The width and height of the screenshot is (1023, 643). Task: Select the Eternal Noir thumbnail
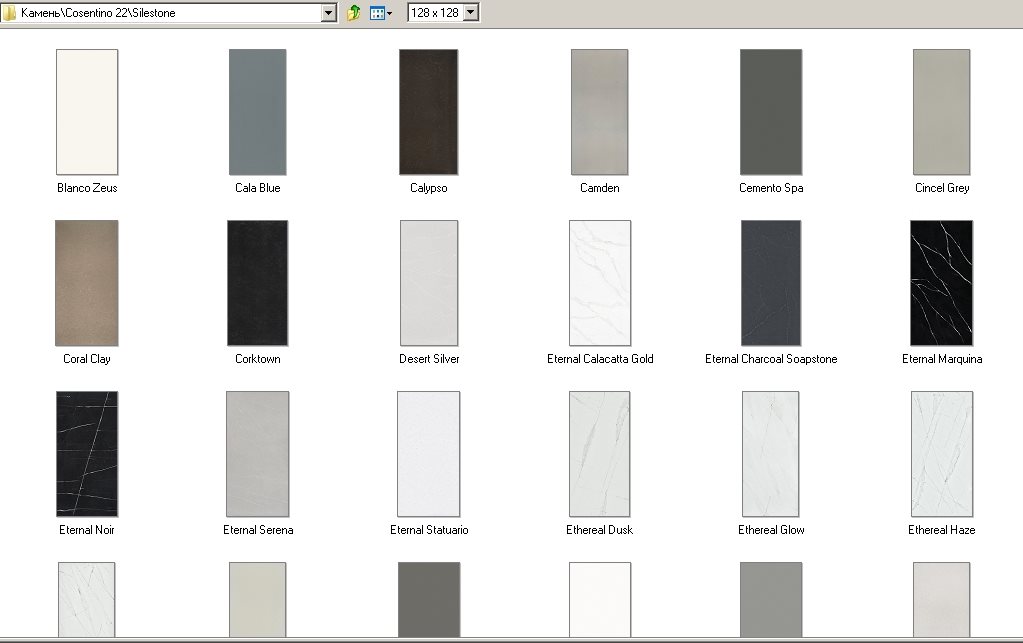(x=87, y=454)
